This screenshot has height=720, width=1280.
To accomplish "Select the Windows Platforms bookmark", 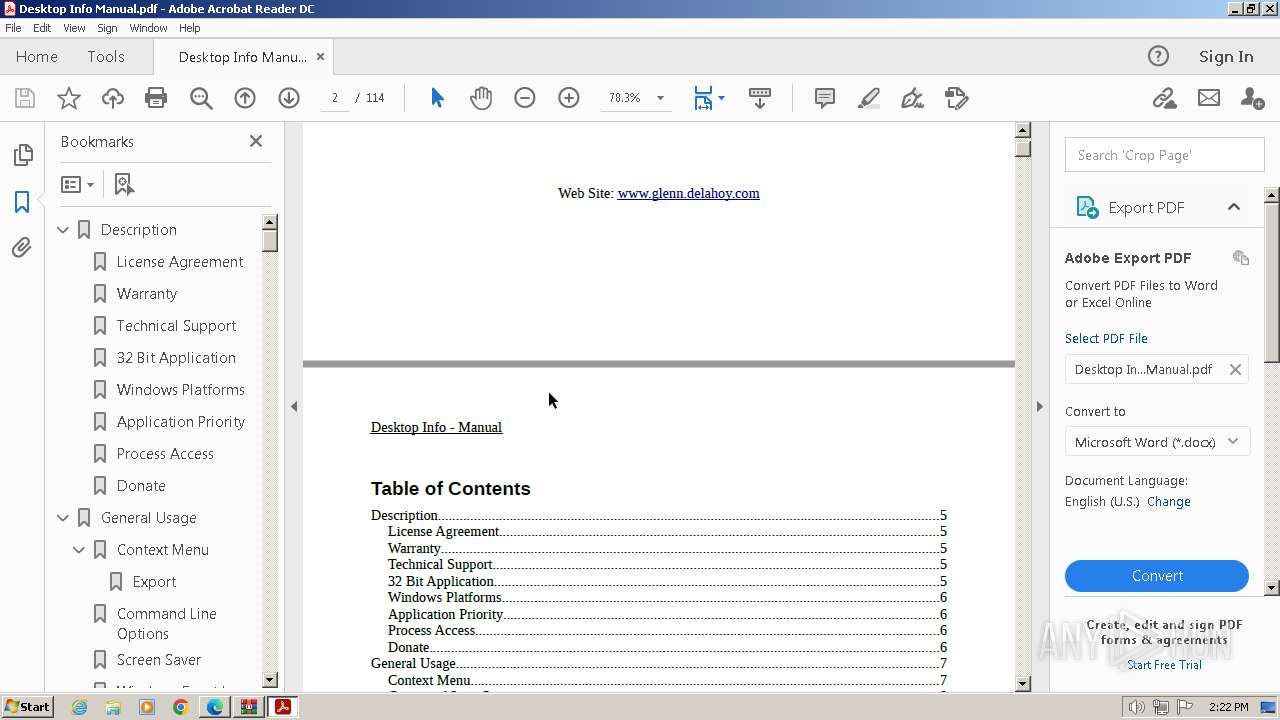I will point(181,390).
